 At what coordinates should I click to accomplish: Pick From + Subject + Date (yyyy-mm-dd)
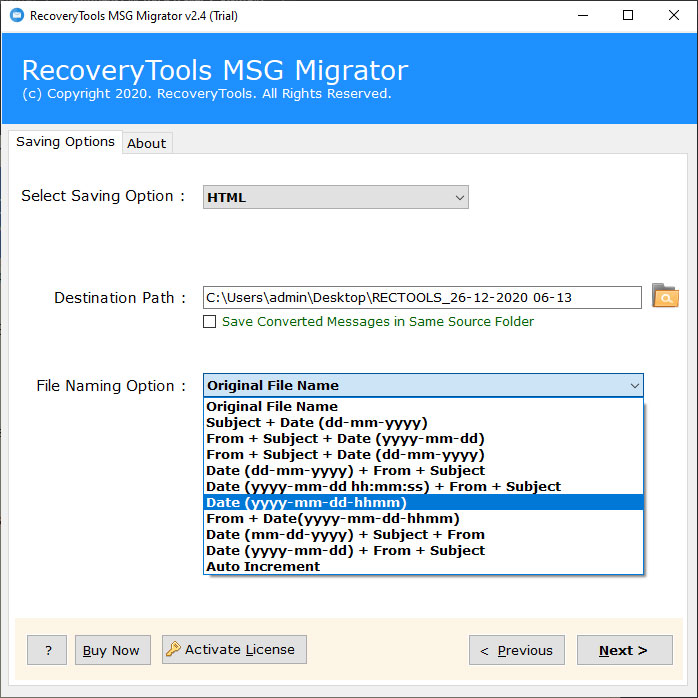[423, 438]
